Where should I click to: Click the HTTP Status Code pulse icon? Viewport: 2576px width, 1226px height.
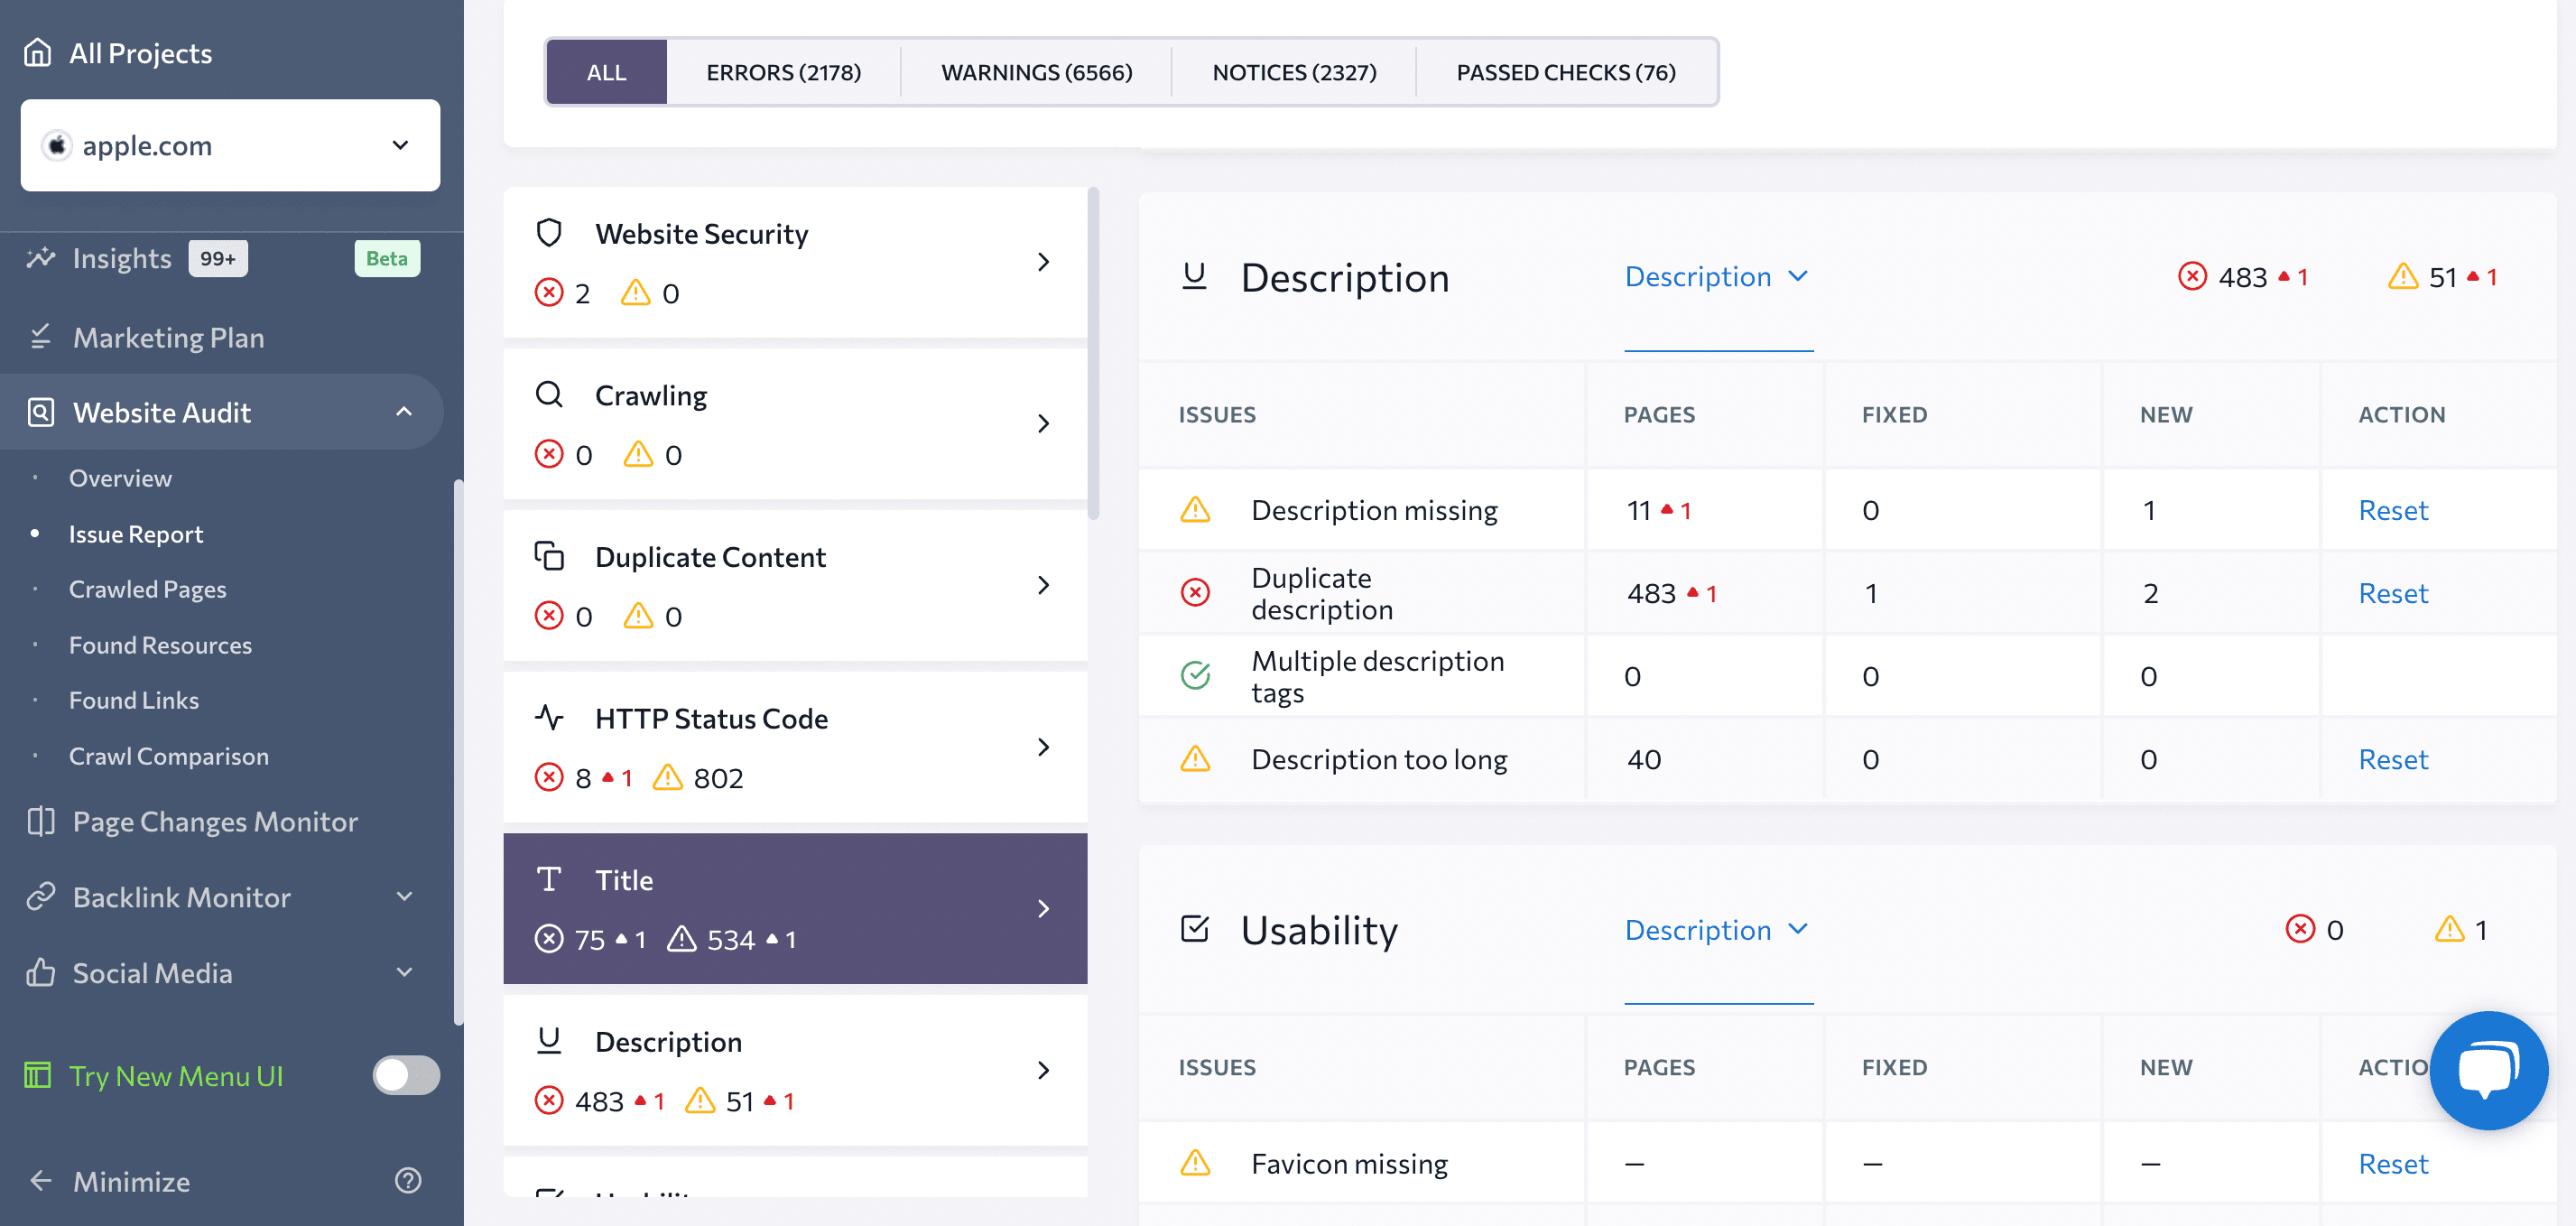tap(549, 717)
